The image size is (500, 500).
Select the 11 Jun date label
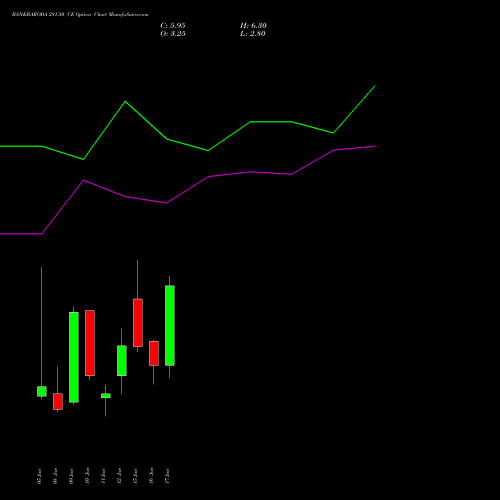pyautogui.click(x=103, y=476)
